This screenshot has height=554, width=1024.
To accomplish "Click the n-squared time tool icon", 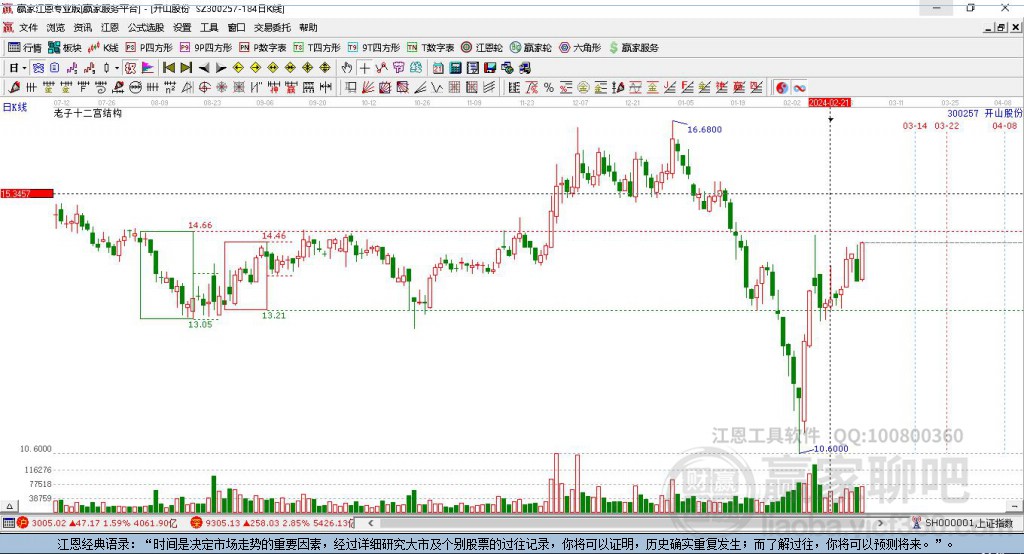I will coord(170,88).
